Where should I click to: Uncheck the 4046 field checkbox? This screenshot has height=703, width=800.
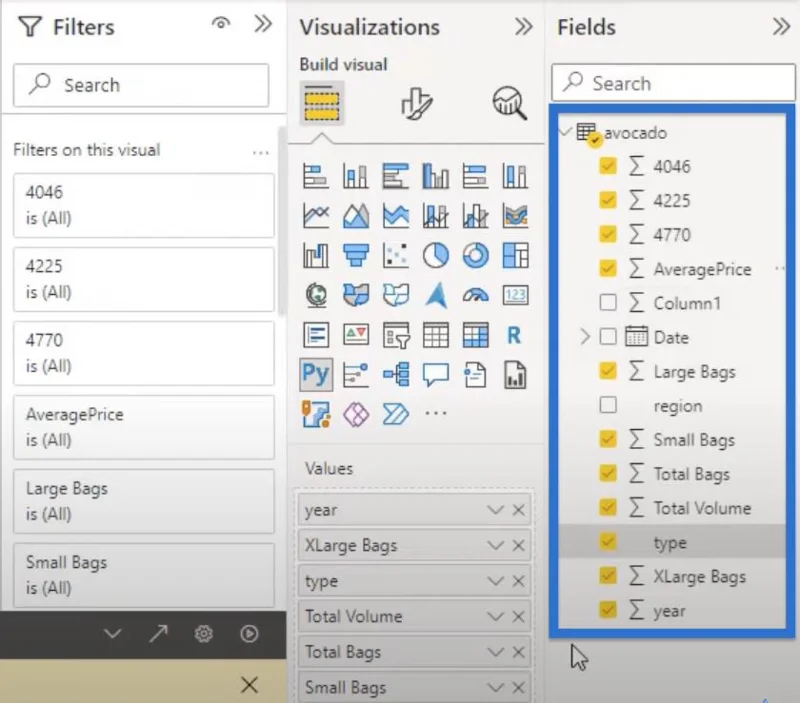point(608,166)
